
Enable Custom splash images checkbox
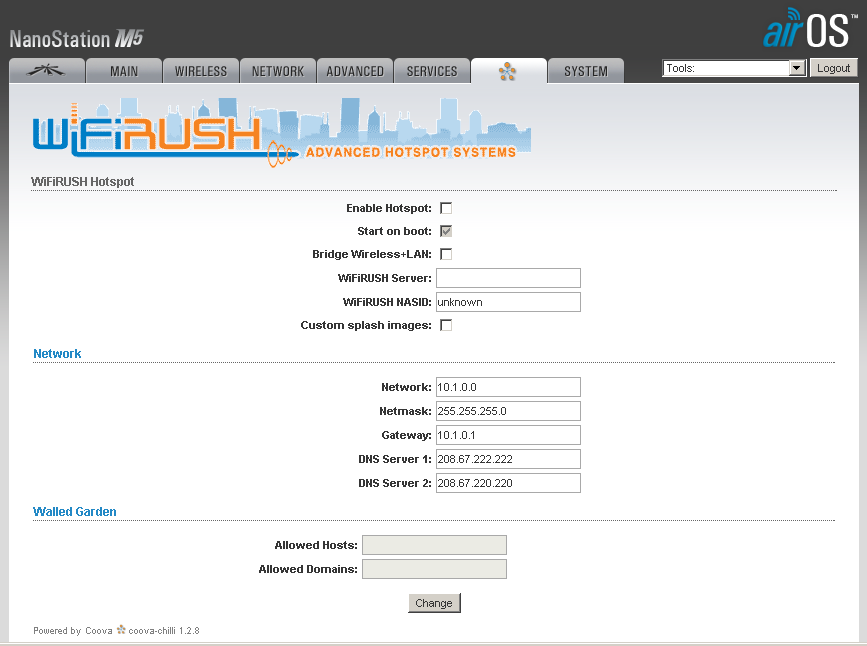pos(446,325)
